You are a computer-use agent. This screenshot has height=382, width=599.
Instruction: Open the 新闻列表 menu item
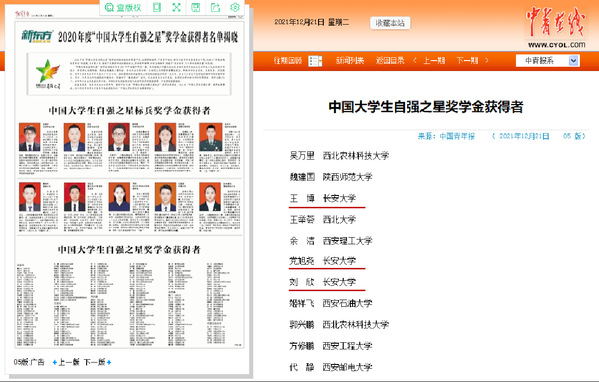coord(350,60)
